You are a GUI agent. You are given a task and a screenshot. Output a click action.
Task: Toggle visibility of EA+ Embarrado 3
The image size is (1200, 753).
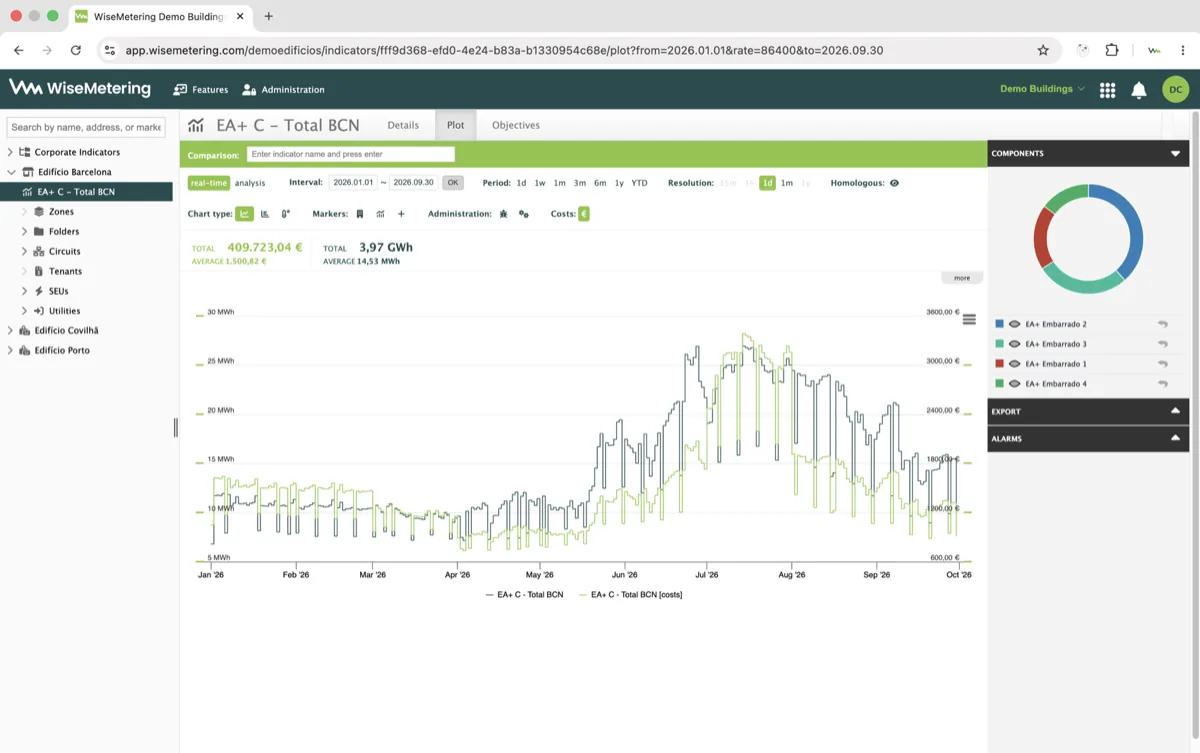point(1014,344)
